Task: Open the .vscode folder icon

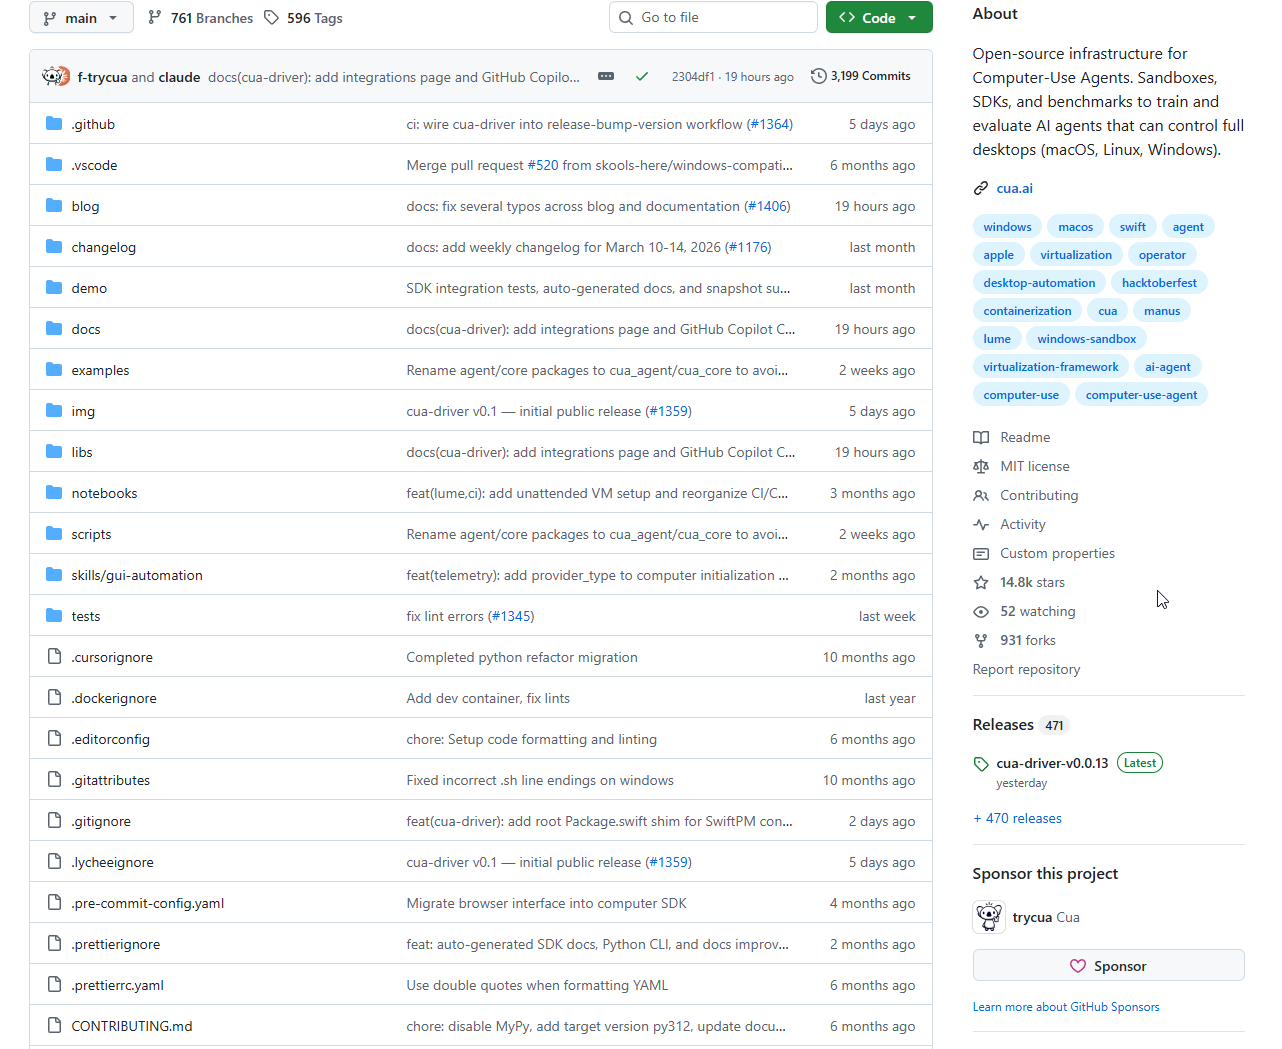Action: tap(54, 165)
